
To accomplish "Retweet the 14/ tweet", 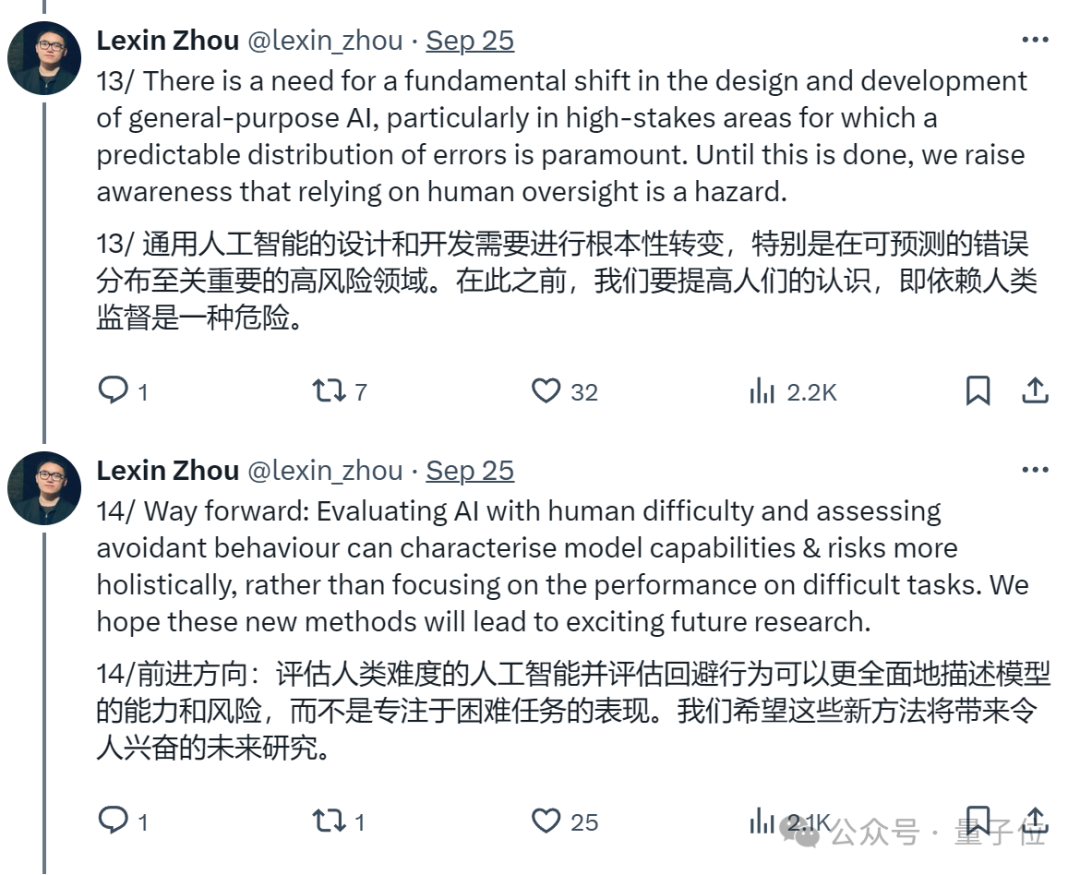I will (329, 821).
